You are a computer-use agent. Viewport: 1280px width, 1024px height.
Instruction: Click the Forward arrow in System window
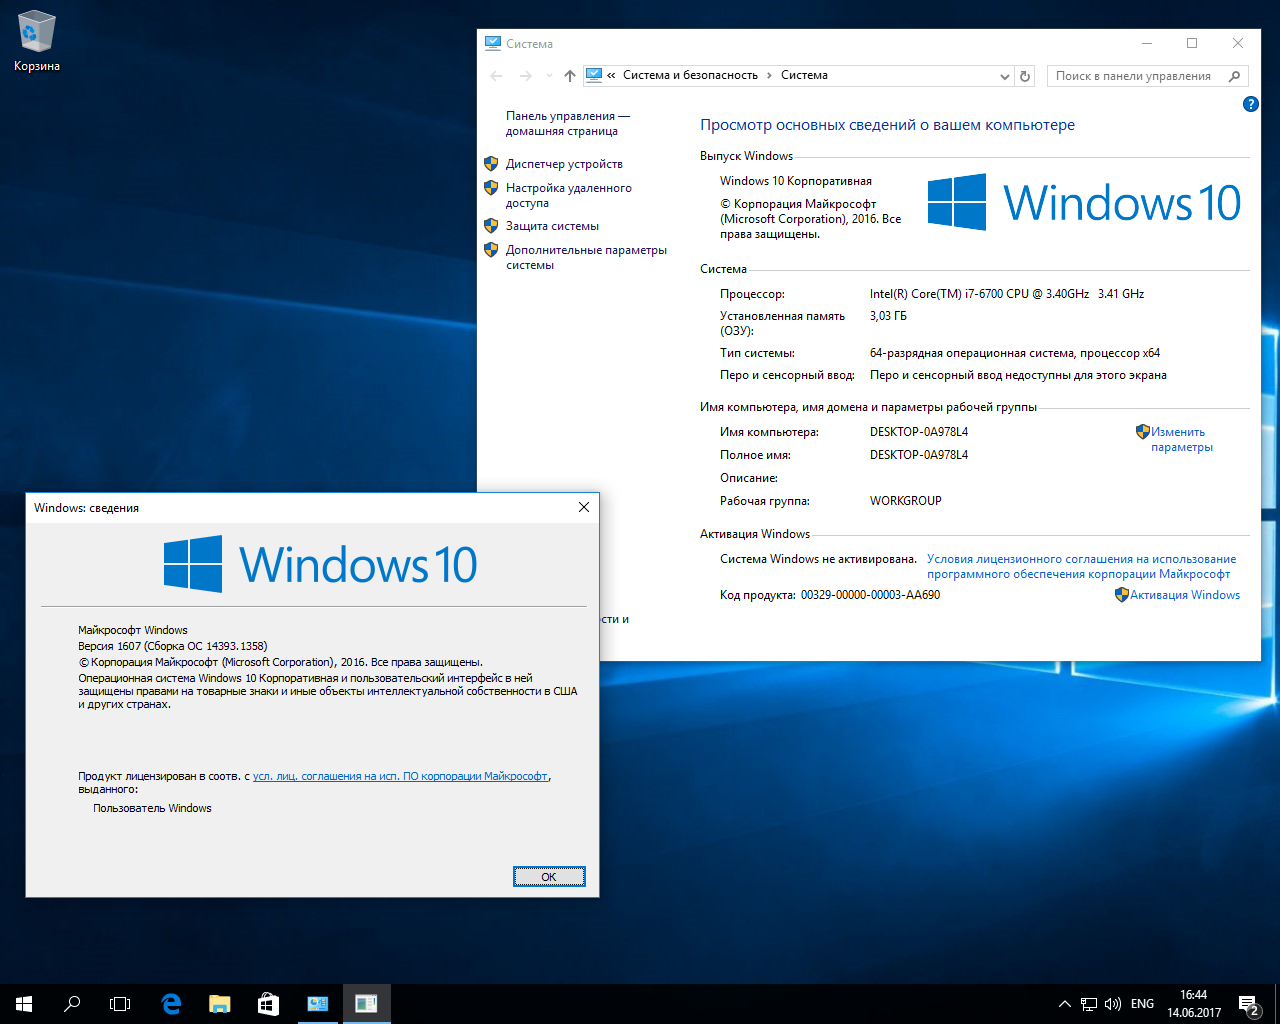click(x=526, y=76)
